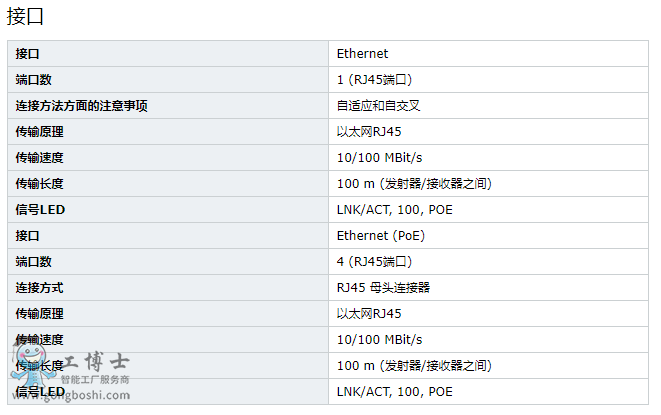Select the 1 (RJ45端口) cell
This screenshot has width=661, height=415.
(488, 80)
